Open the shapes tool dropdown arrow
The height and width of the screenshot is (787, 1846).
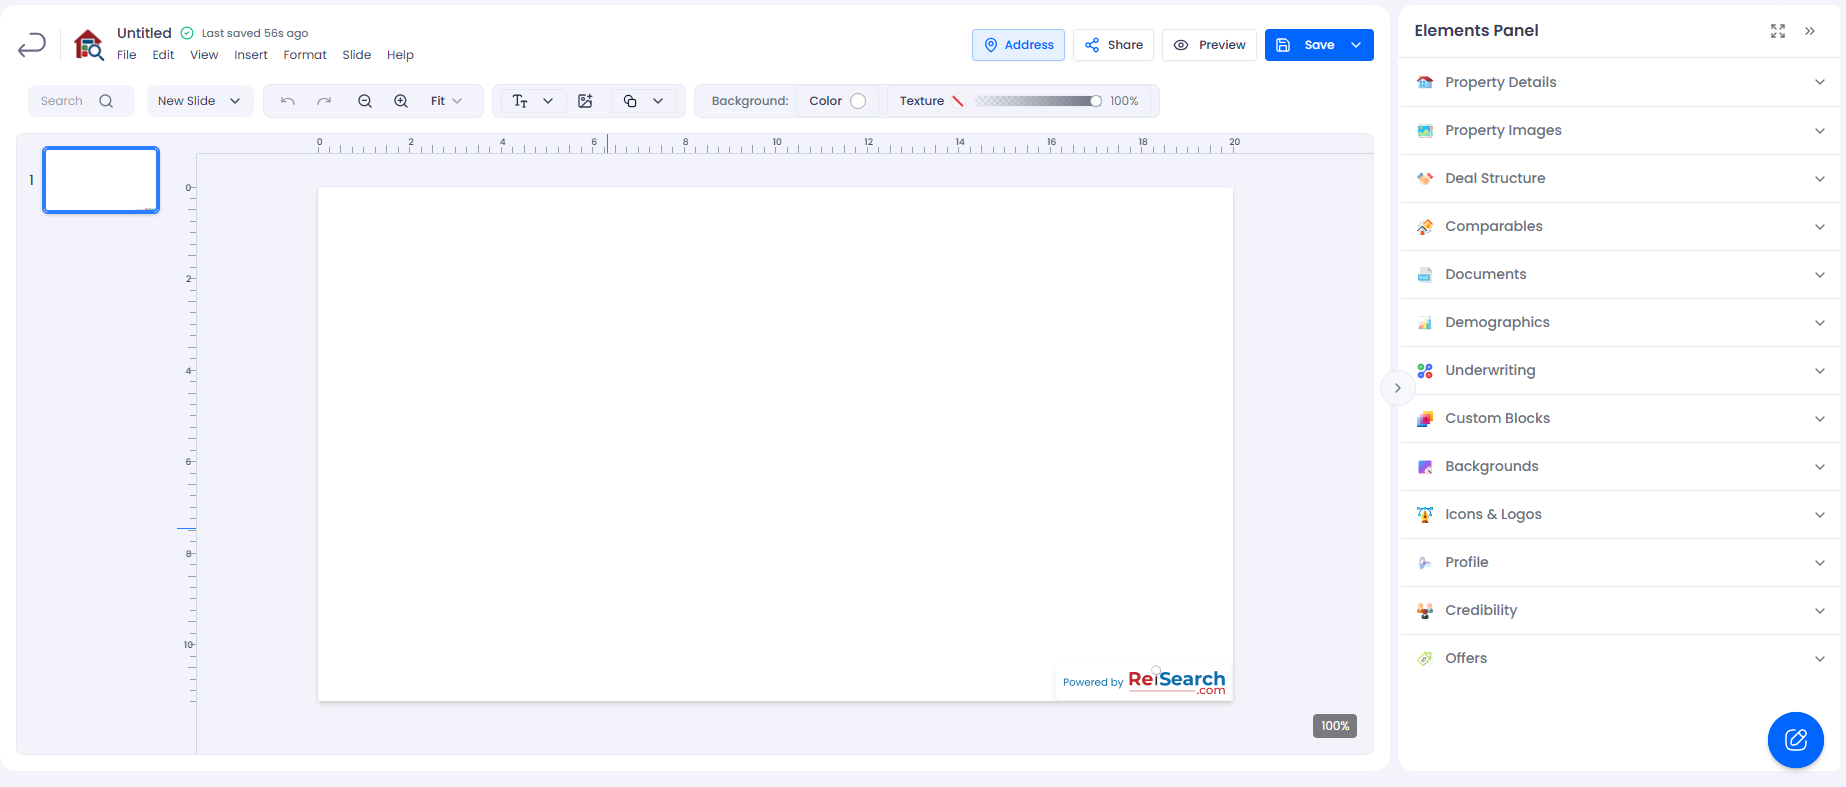click(658, 101)
